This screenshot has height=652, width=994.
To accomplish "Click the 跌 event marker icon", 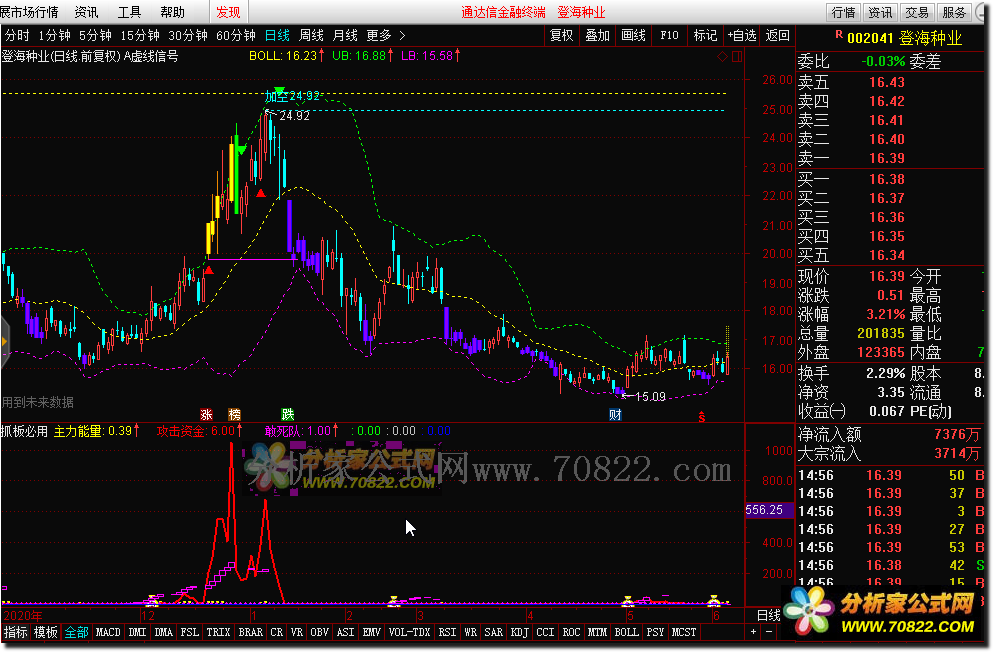I will point(288,414).
